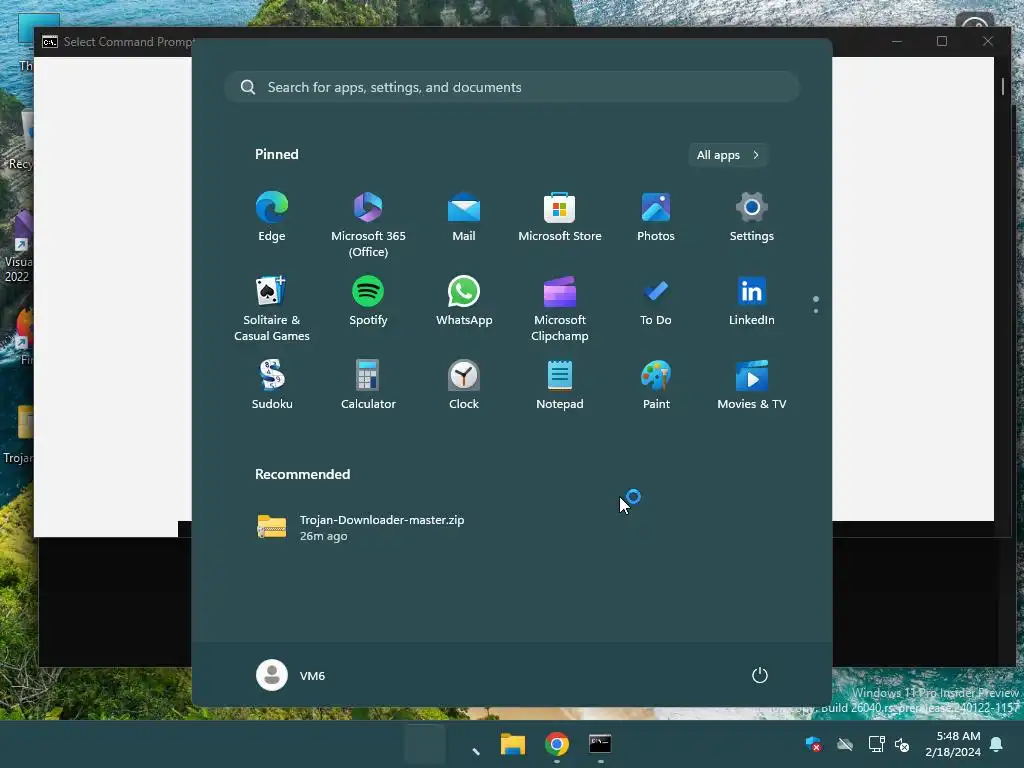1024x768 pixels.
Task: Maximize the Command Prompt window
Action: (942, 41)
